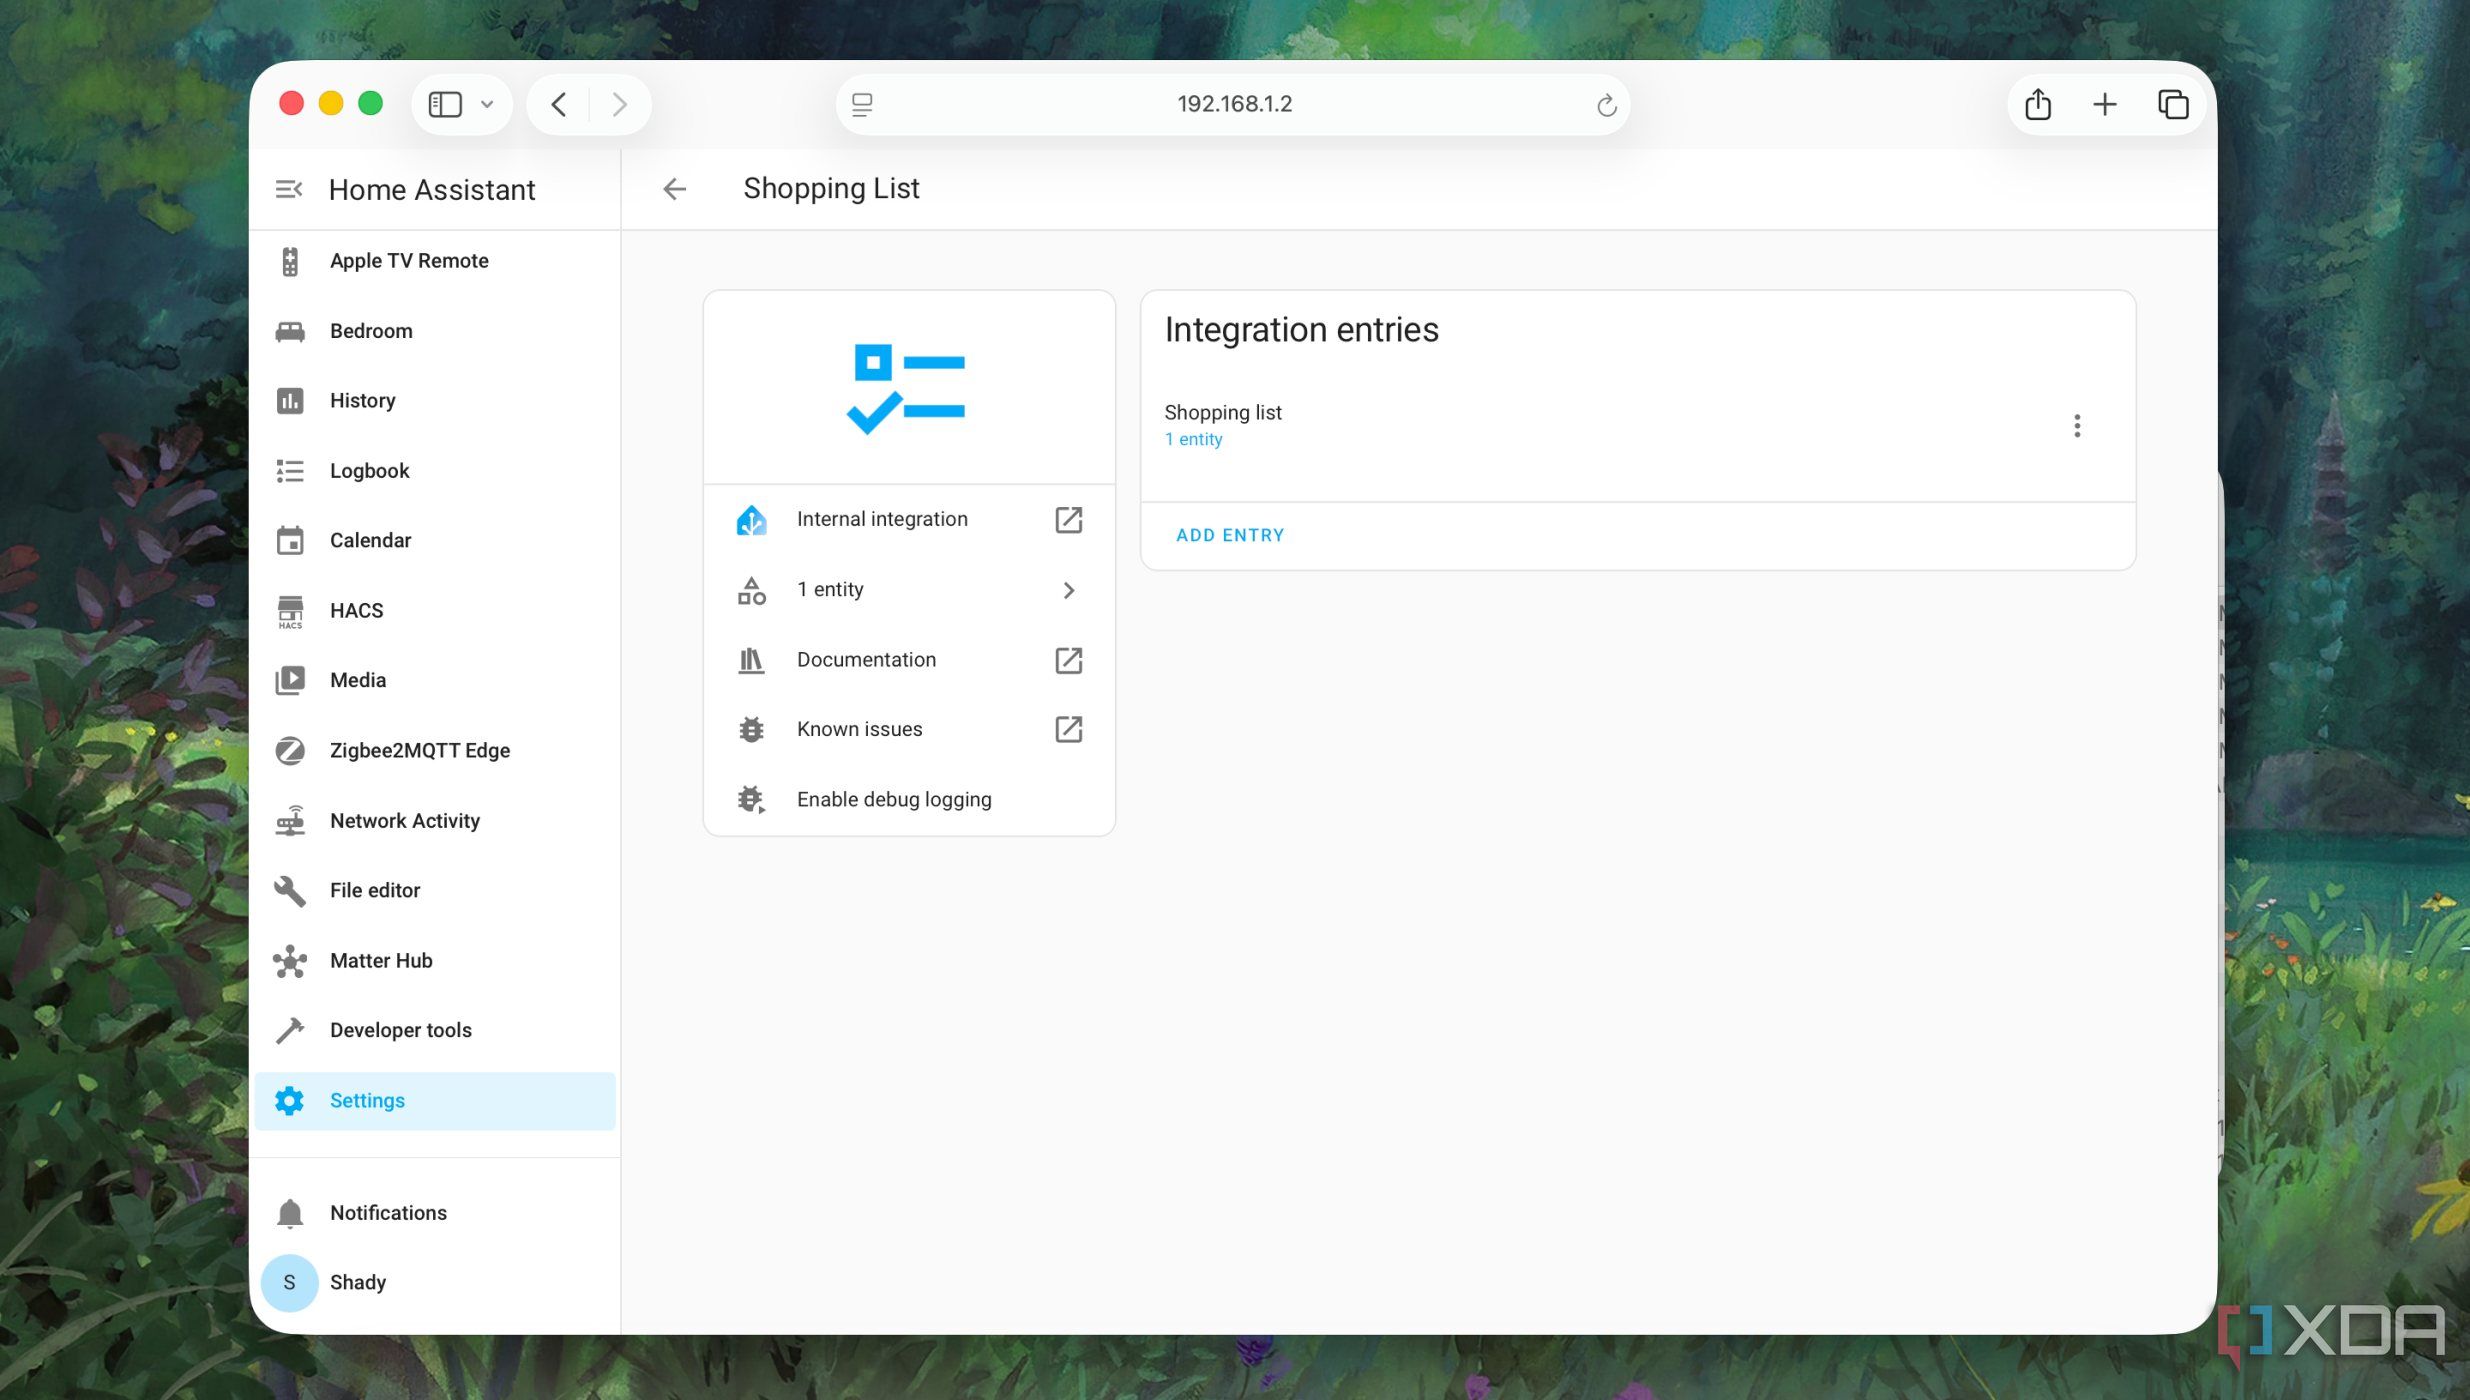Select HACS in the sidebar
The width and height of the screenshot is (2470, 1400).
pyautogui.click(x=435, y=611)
